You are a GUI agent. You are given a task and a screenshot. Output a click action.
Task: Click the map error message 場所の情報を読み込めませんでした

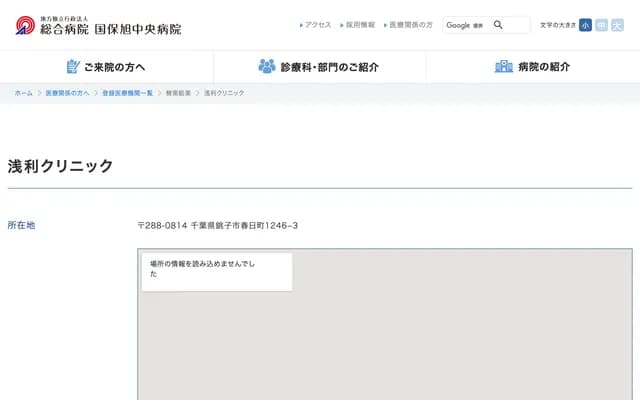click(202, 269)
